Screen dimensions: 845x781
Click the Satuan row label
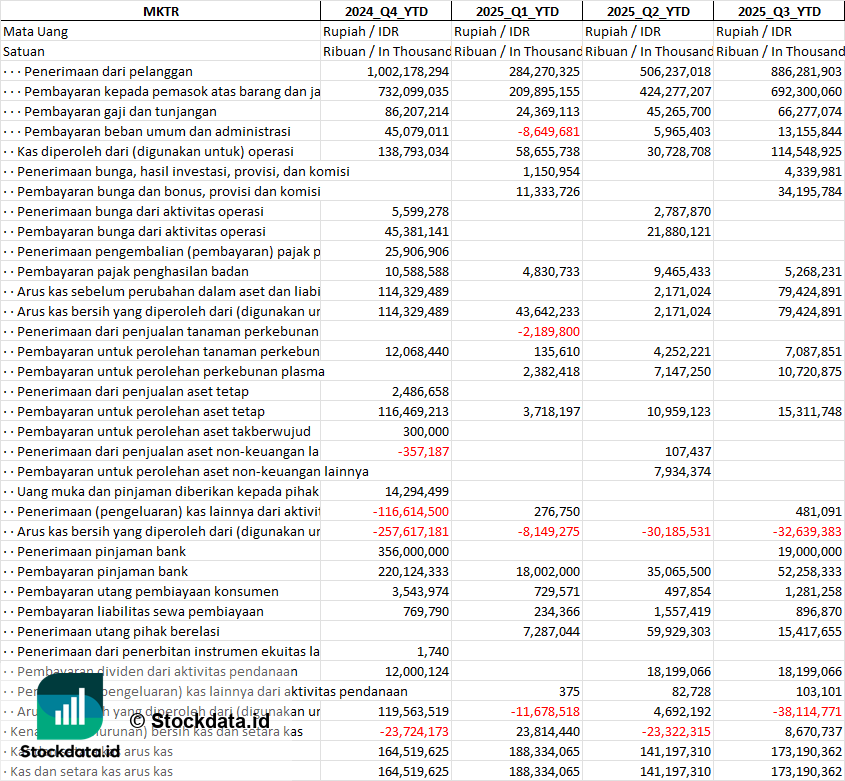(x=24, y=51)
